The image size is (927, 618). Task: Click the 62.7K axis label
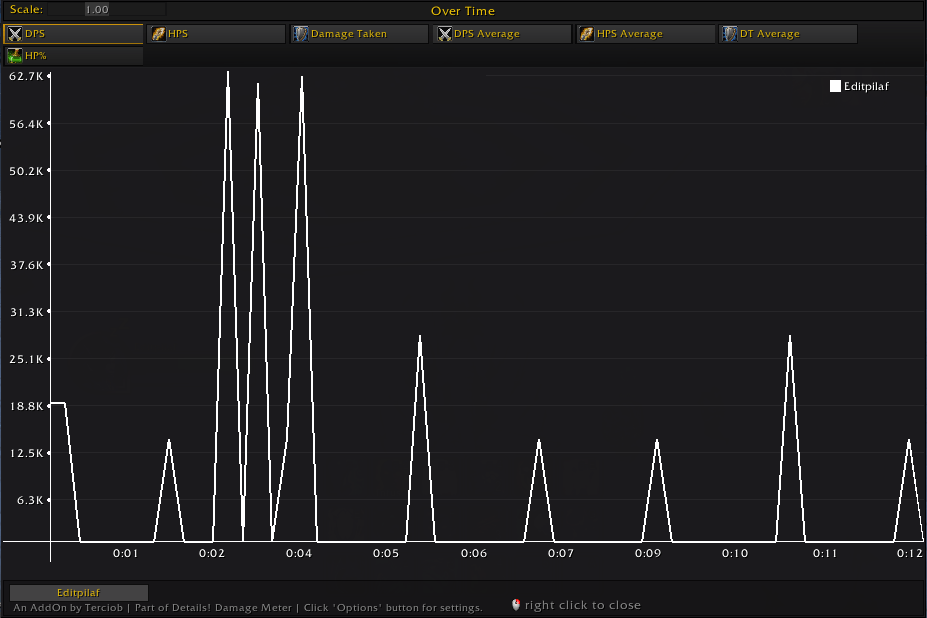(26, 76)
